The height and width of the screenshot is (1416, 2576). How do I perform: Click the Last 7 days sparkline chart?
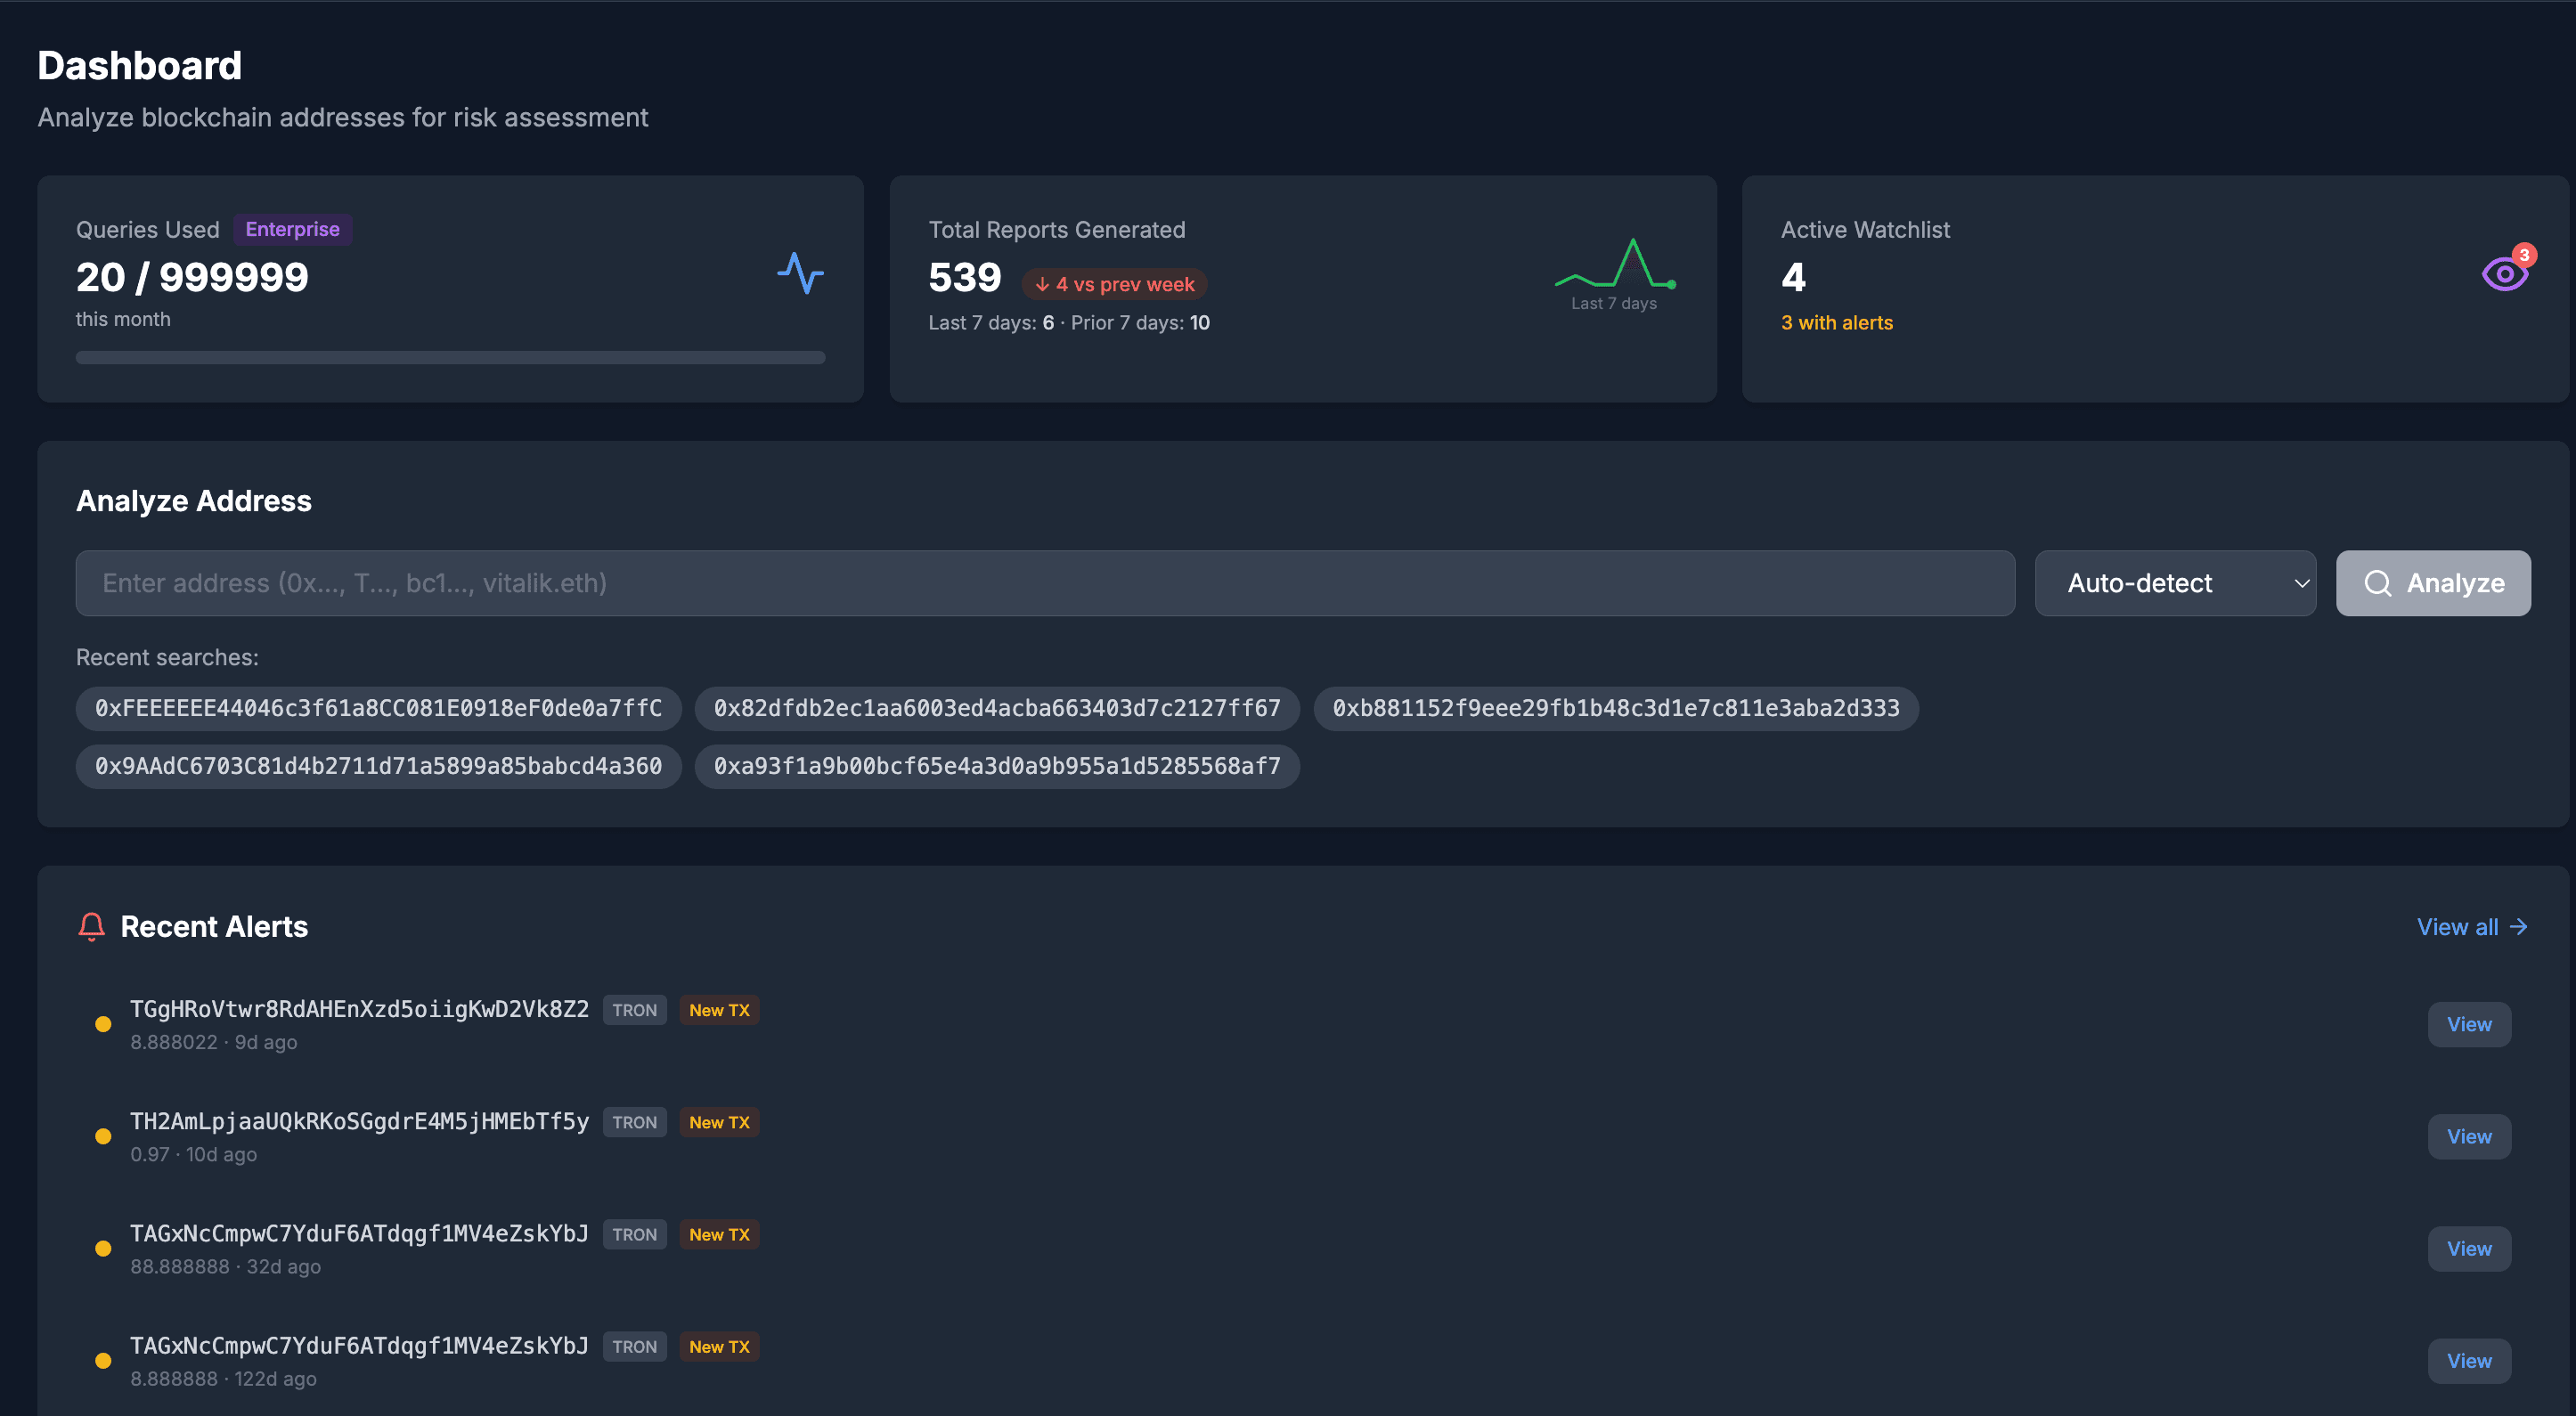coord(1614,263)
